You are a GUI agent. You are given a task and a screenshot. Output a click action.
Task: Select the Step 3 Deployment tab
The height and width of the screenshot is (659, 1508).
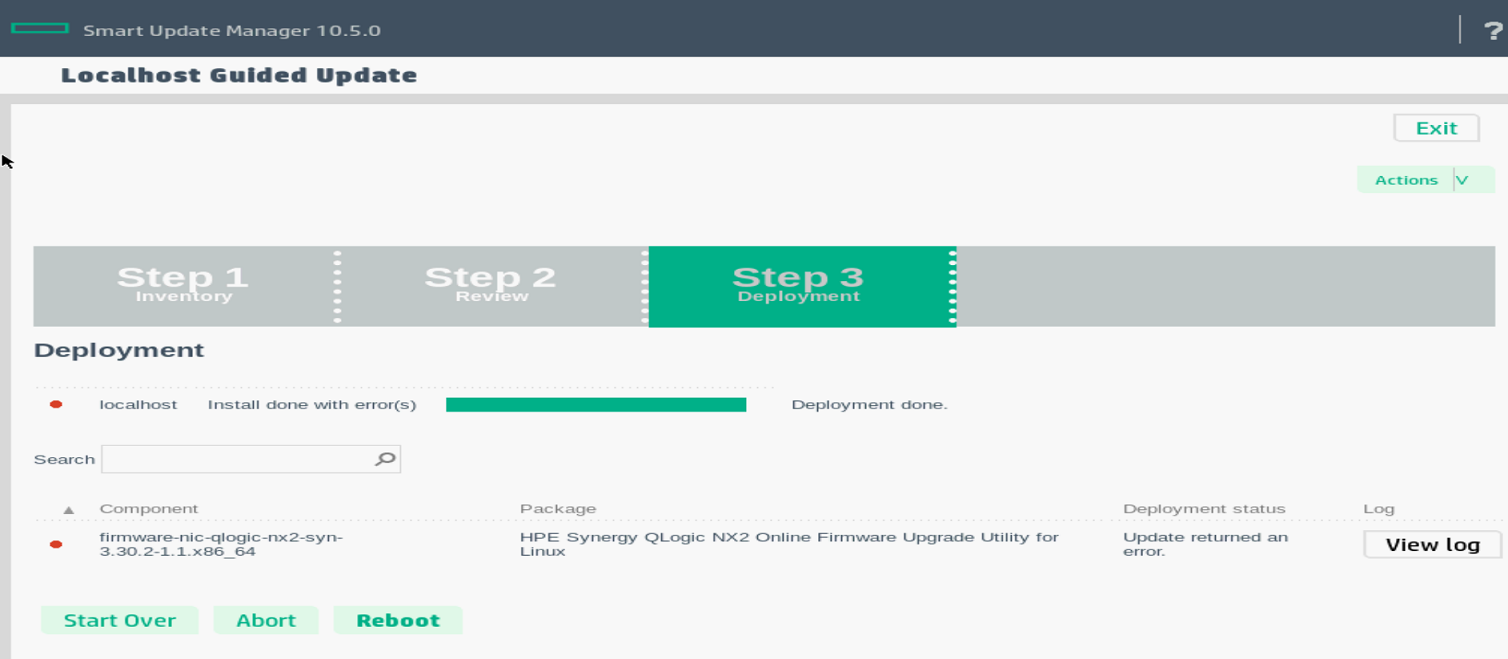click(x=799, y=286)
